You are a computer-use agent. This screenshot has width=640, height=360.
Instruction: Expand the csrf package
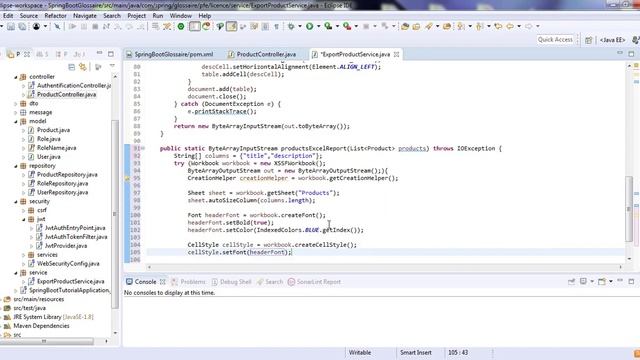[x=24, y=211]
